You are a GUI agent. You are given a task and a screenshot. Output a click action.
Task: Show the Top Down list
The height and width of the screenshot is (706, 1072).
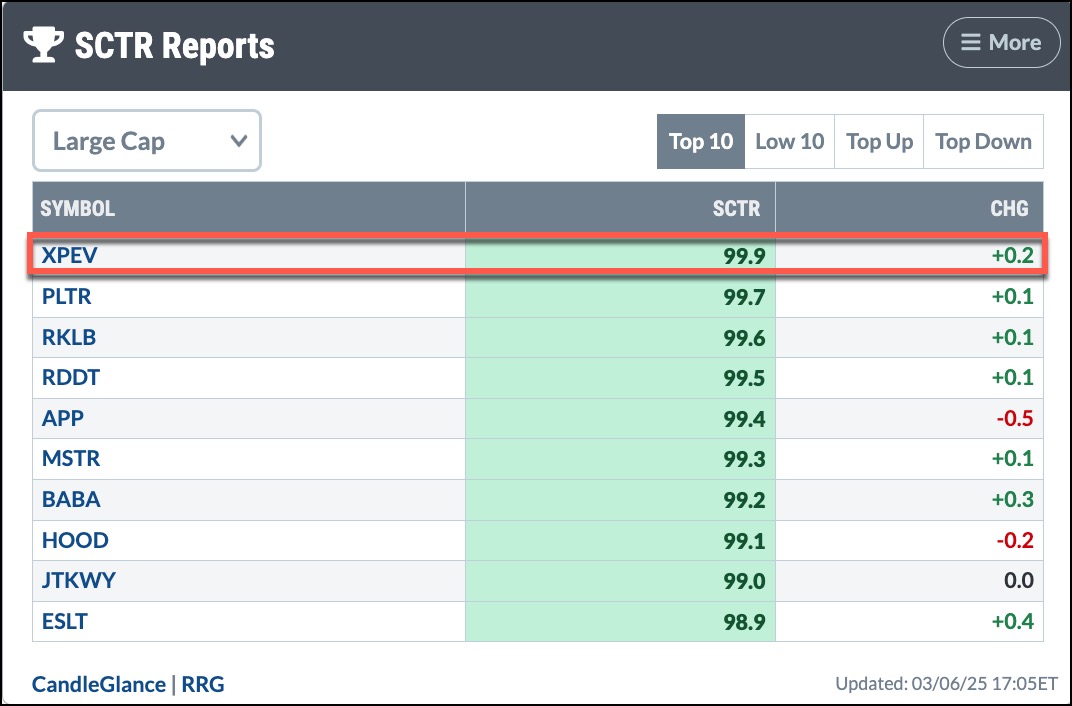[x=983, y=141]
